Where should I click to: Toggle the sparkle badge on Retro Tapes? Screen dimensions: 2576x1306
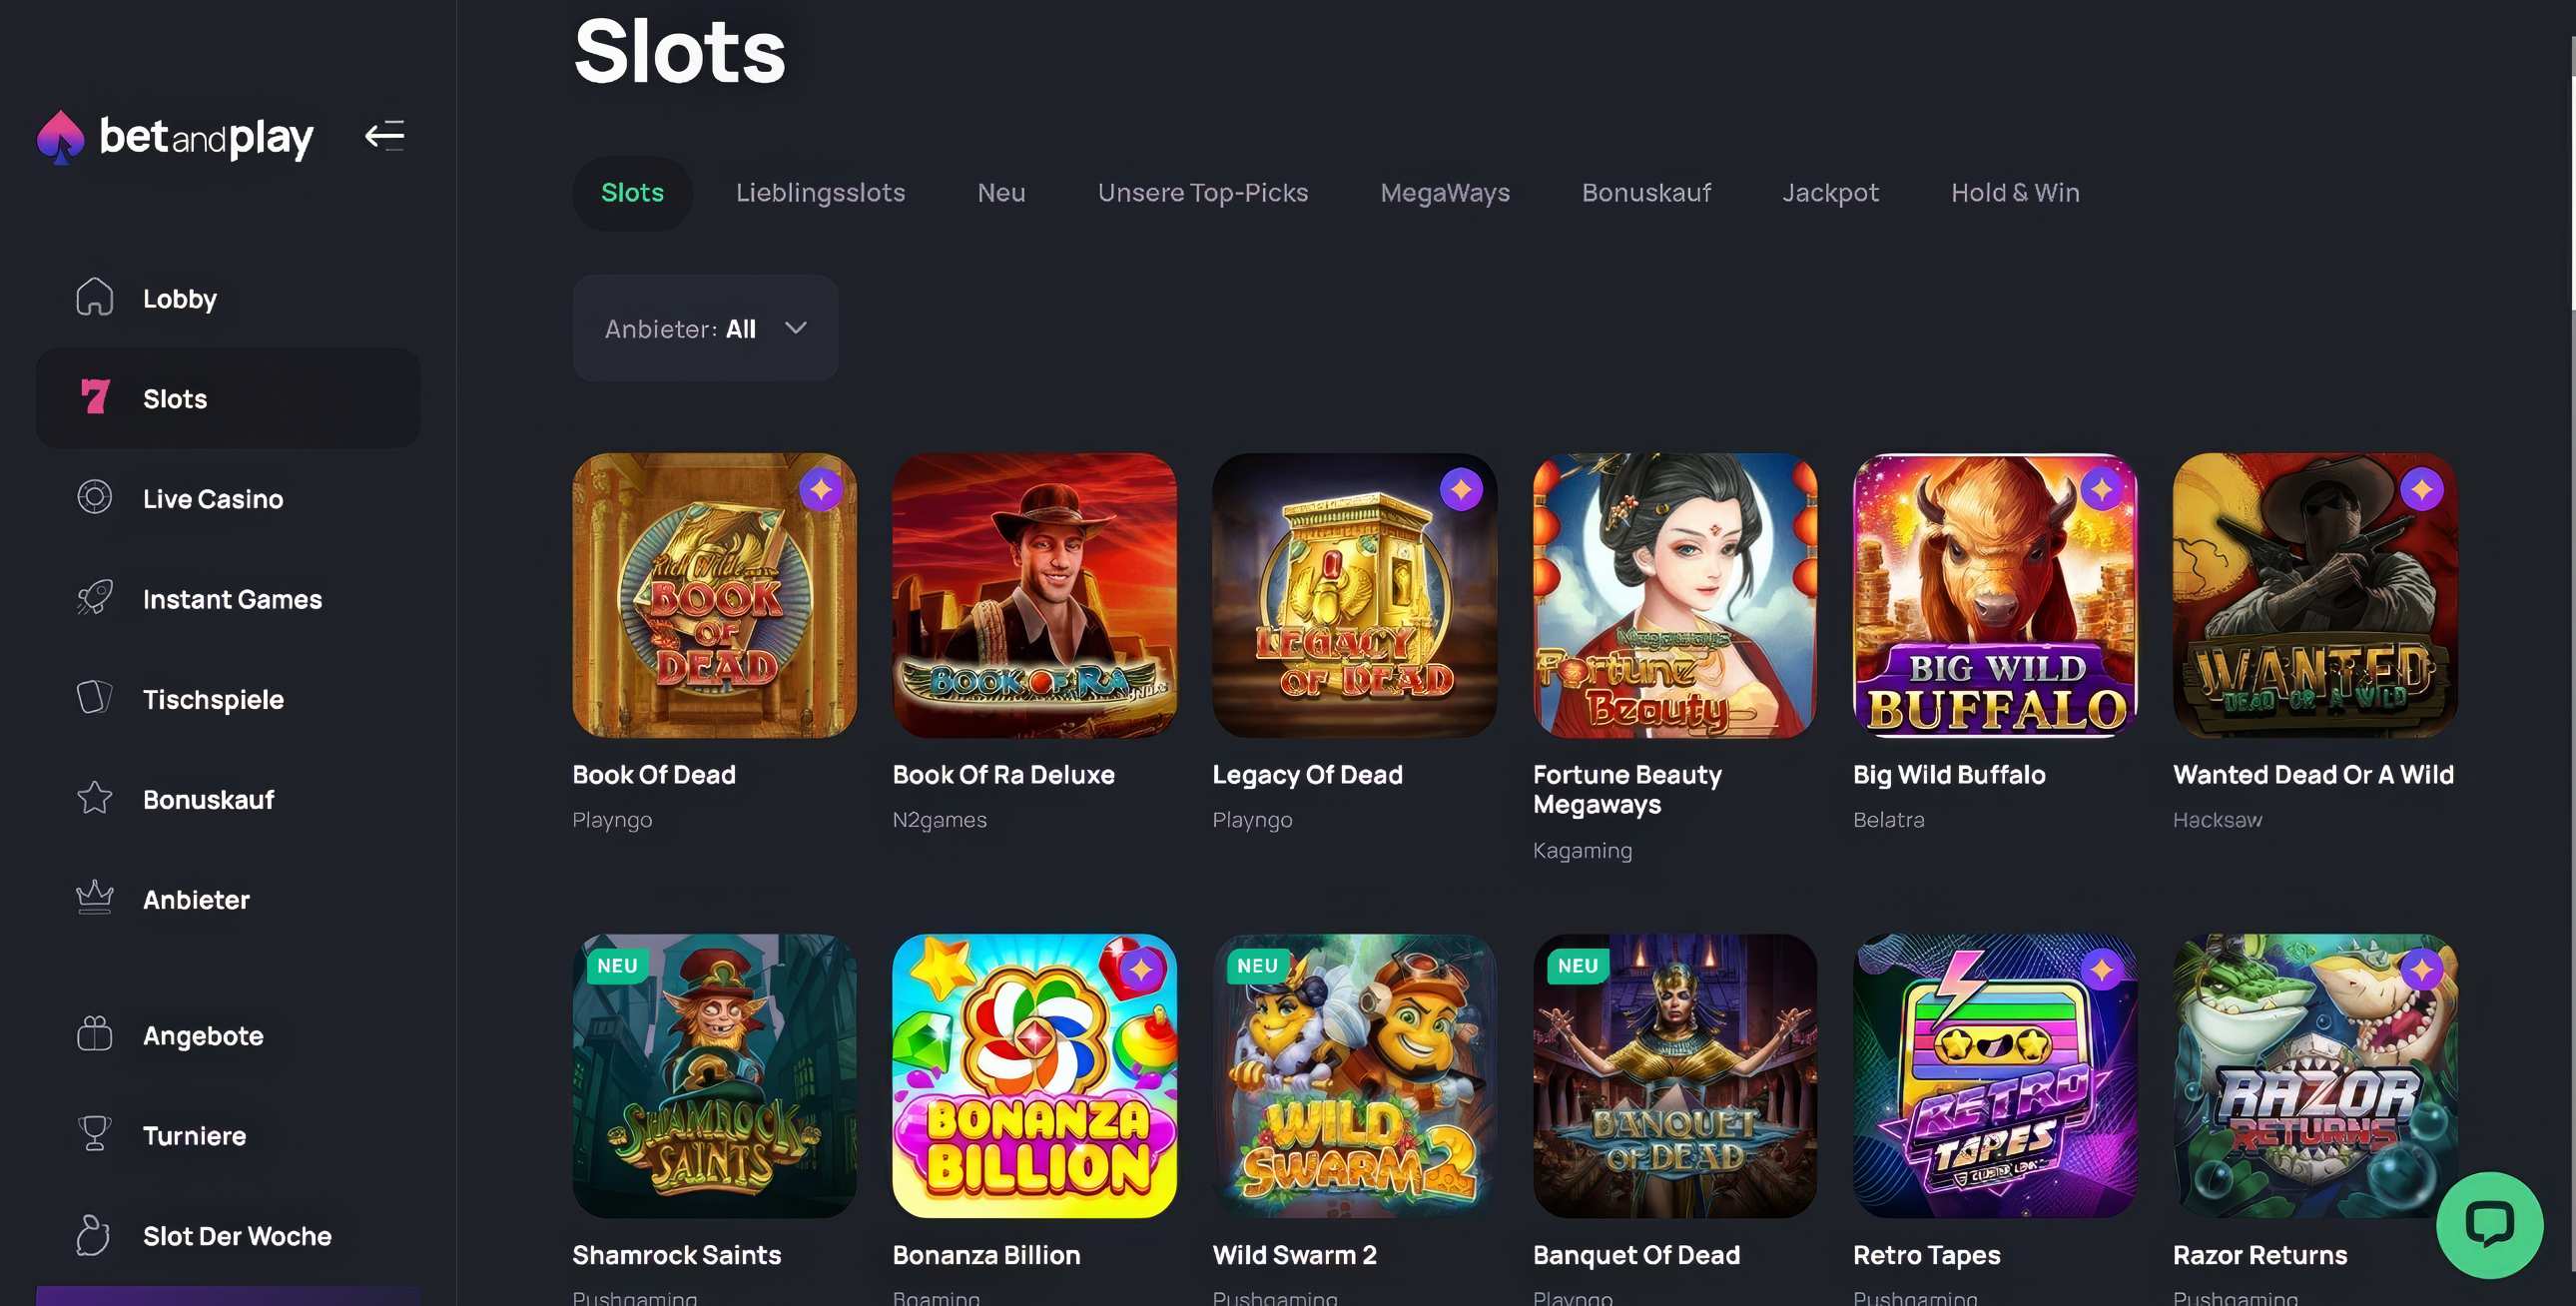coord(2104,968)
